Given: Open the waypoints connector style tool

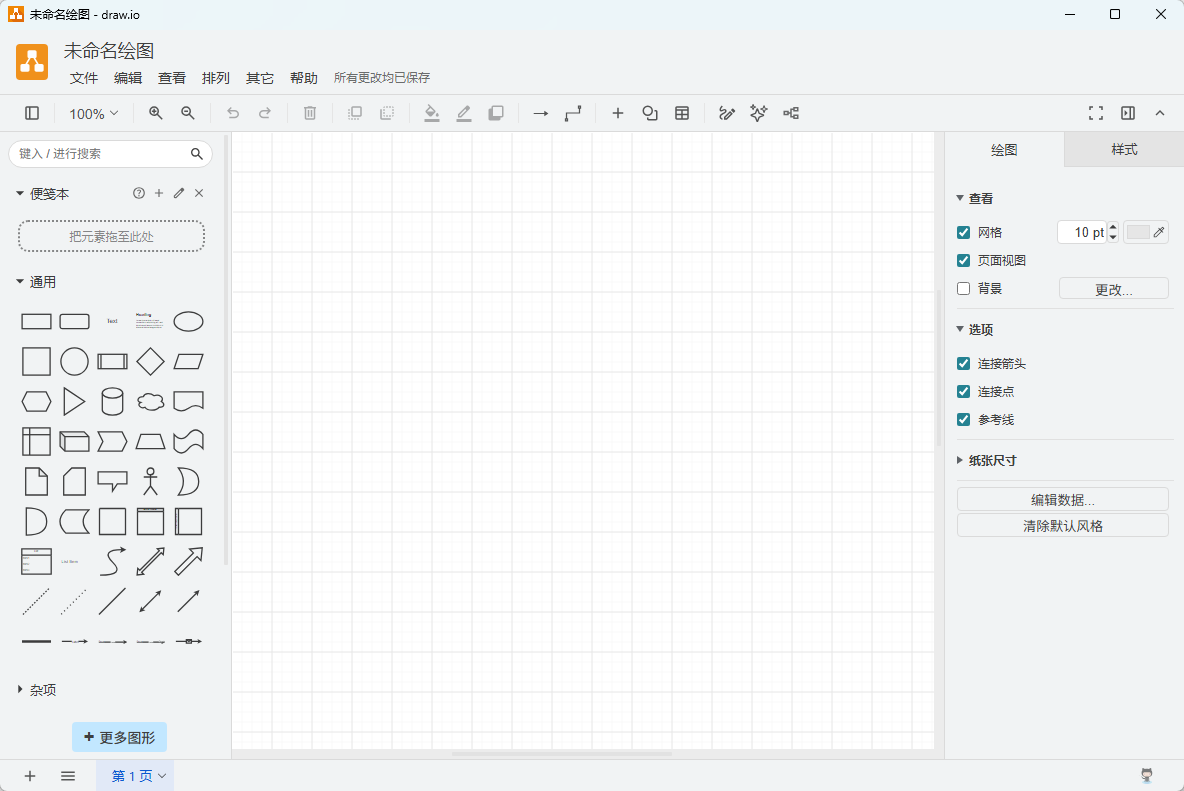Looking at the screenshot, I should pyautogui.click(x=573, y=113).
